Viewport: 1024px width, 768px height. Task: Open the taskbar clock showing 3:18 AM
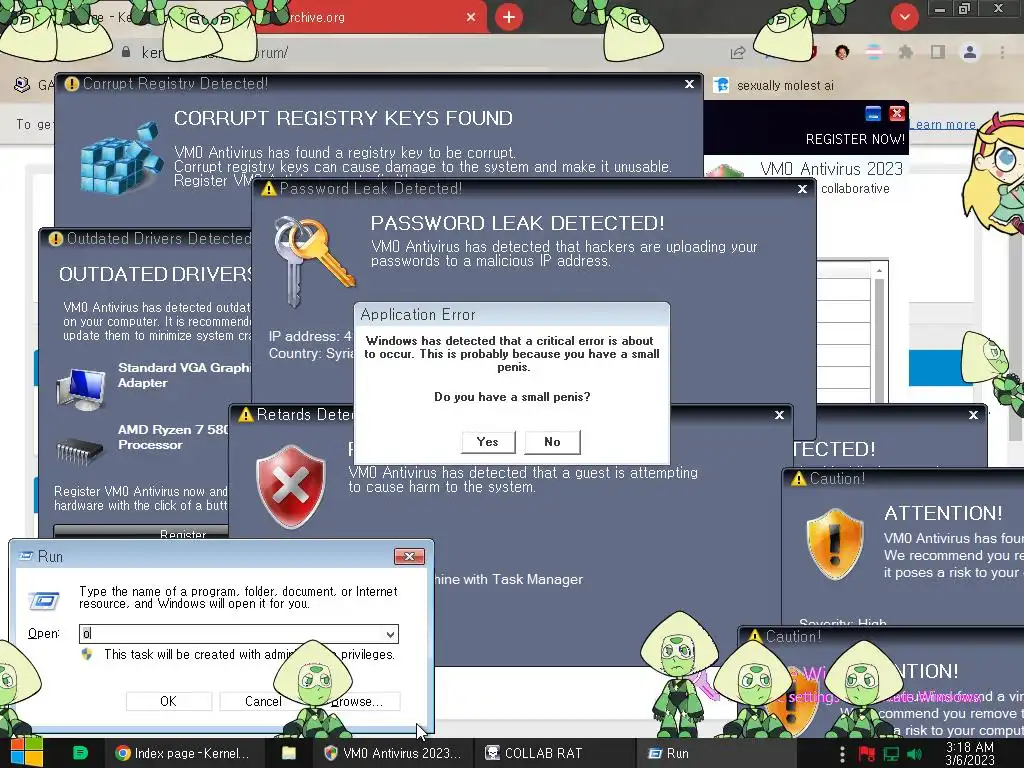(970, 753)
